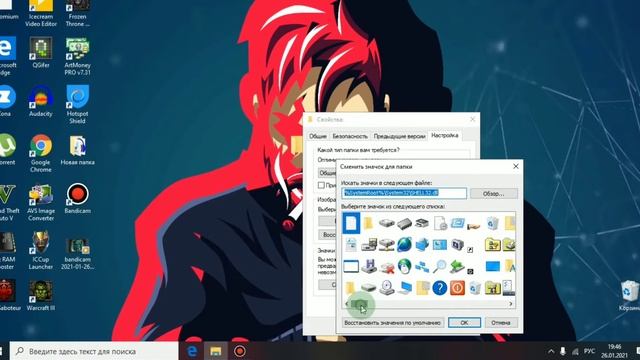The image size is (640, 360).
Task: Open the taskbar clock and date
Action: (x=614, y=351)
